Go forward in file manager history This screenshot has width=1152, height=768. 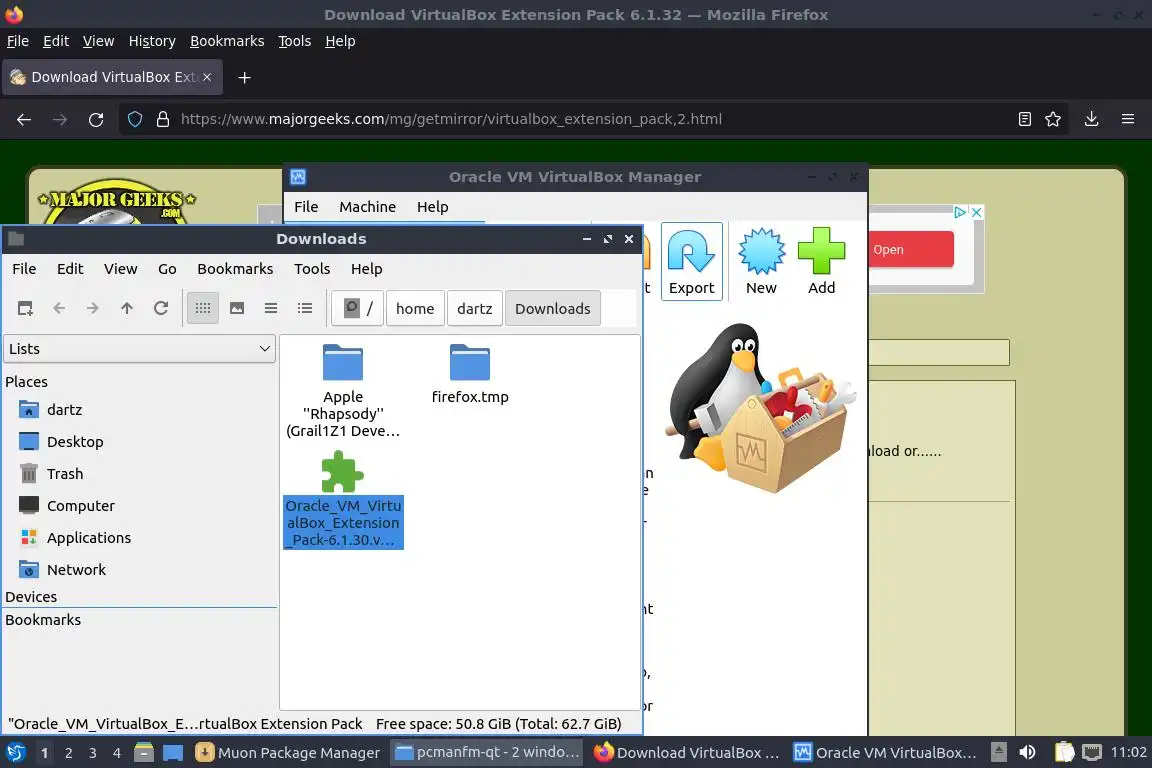coord(93,309)
